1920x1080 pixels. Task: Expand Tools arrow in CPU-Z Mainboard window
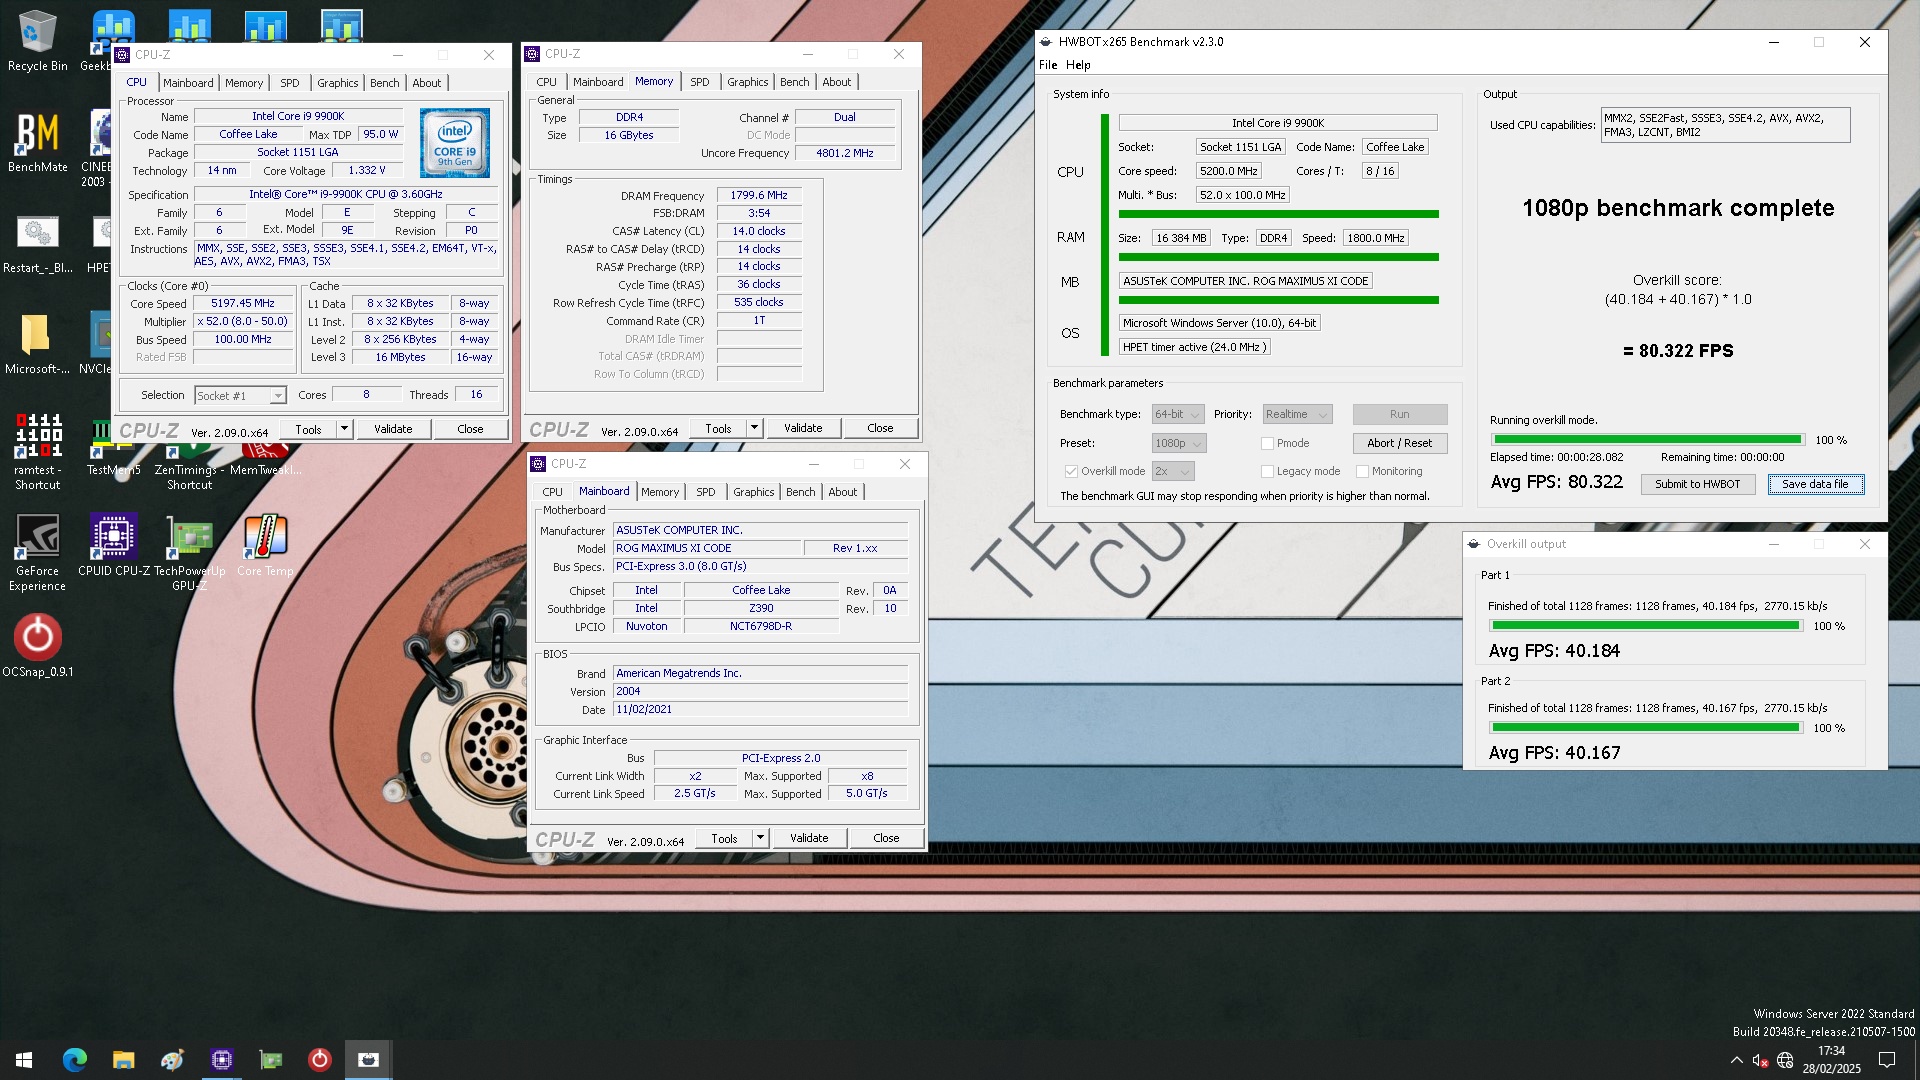tap(760, 838)
